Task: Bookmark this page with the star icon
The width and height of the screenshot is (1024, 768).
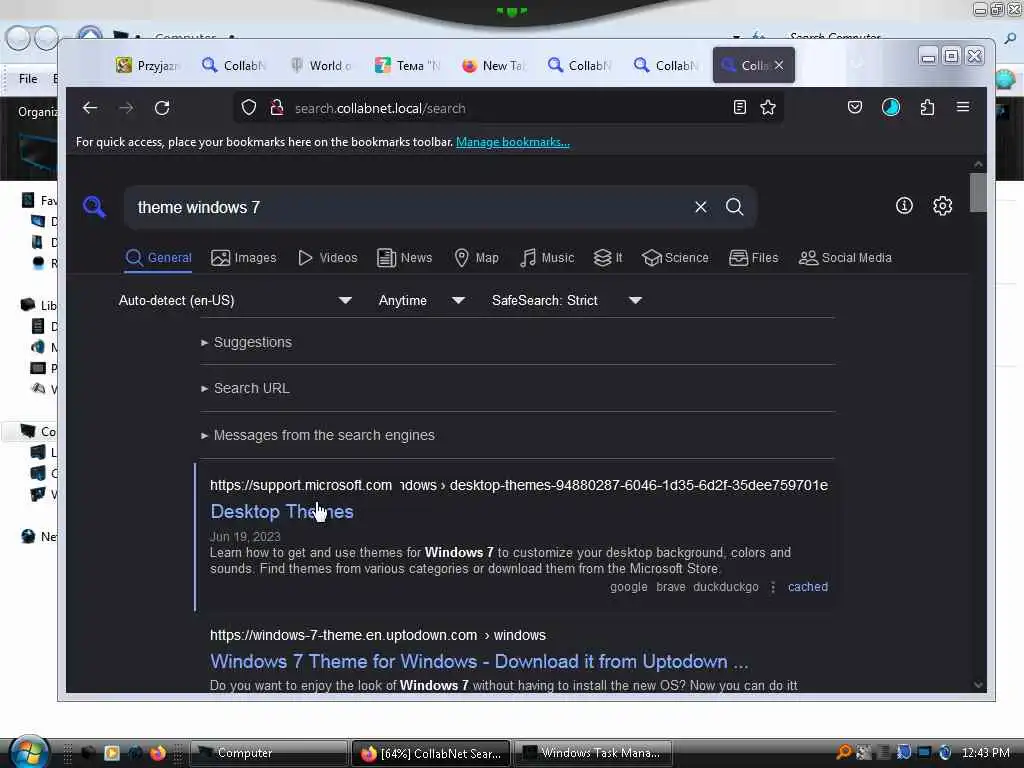Action: pyautogui.click(x=768, y=108)
